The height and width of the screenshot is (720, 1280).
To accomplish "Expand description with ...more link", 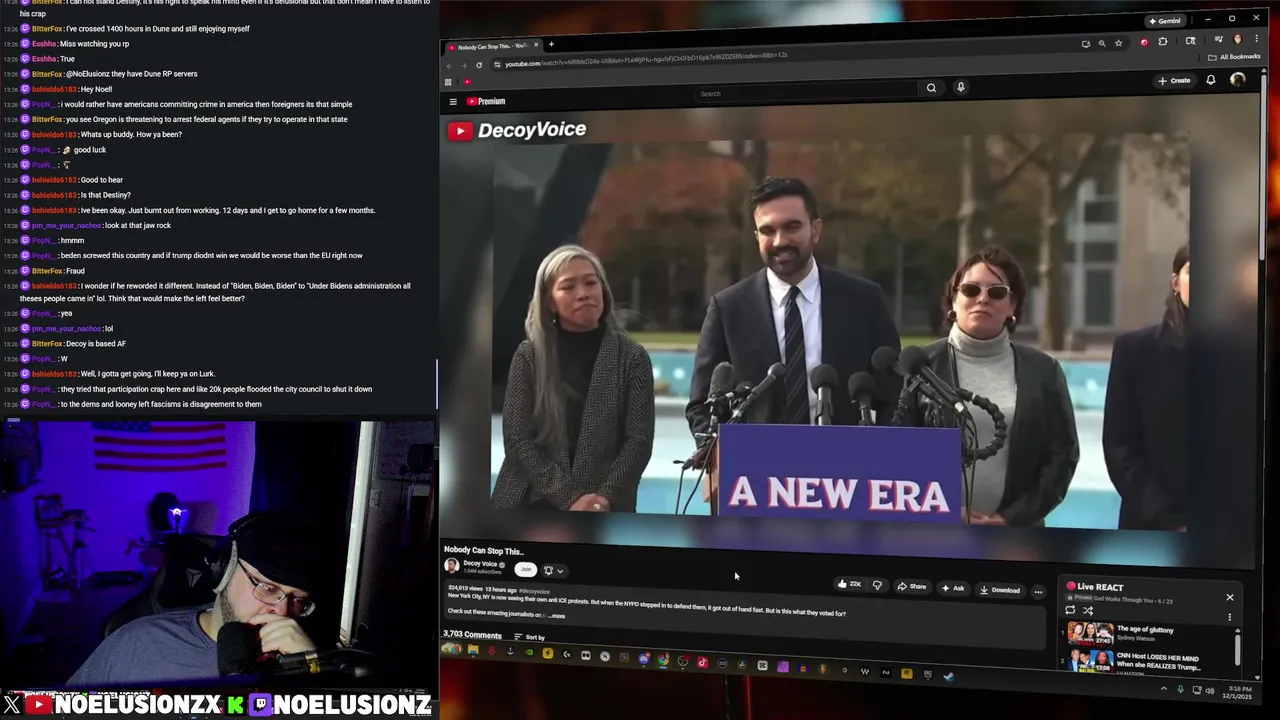I will pyautogui.click(x=556, y=616).
